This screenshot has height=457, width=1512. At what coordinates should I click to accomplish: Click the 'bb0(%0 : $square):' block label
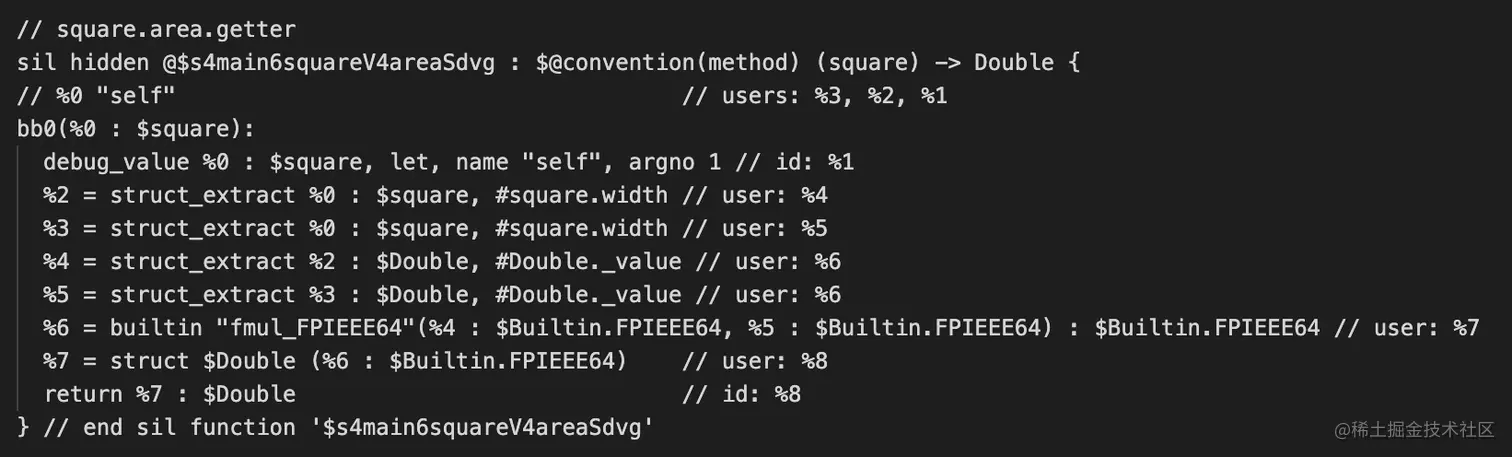pos(136,129)
